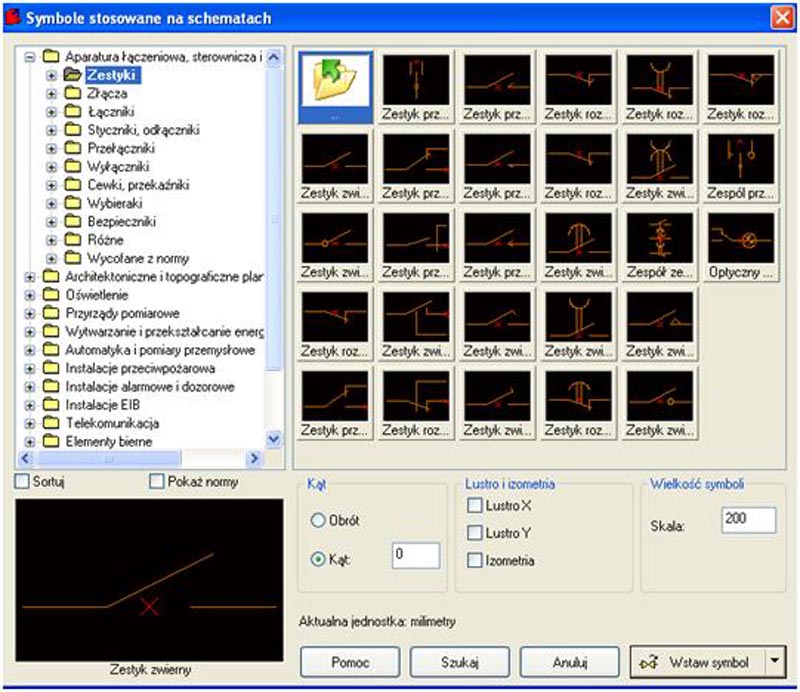This screenshot has width=800, height=692.
Task: Click the Skala value field showing 200
Action: 748,520
